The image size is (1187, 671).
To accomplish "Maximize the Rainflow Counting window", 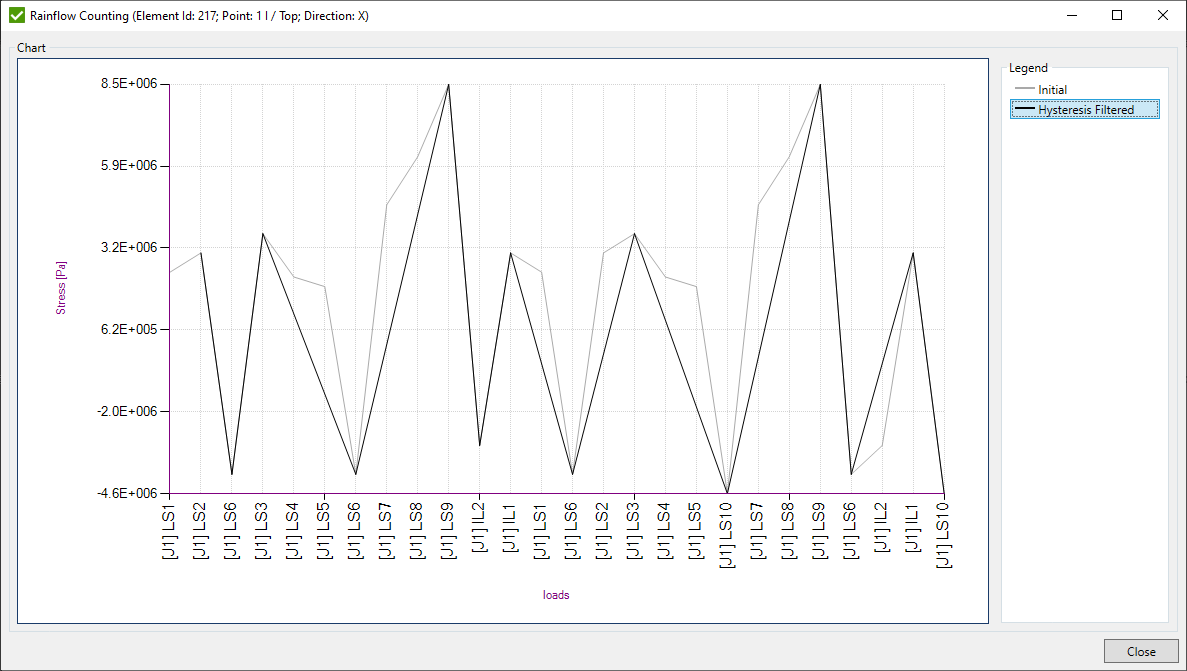I will coord(1117,15).
